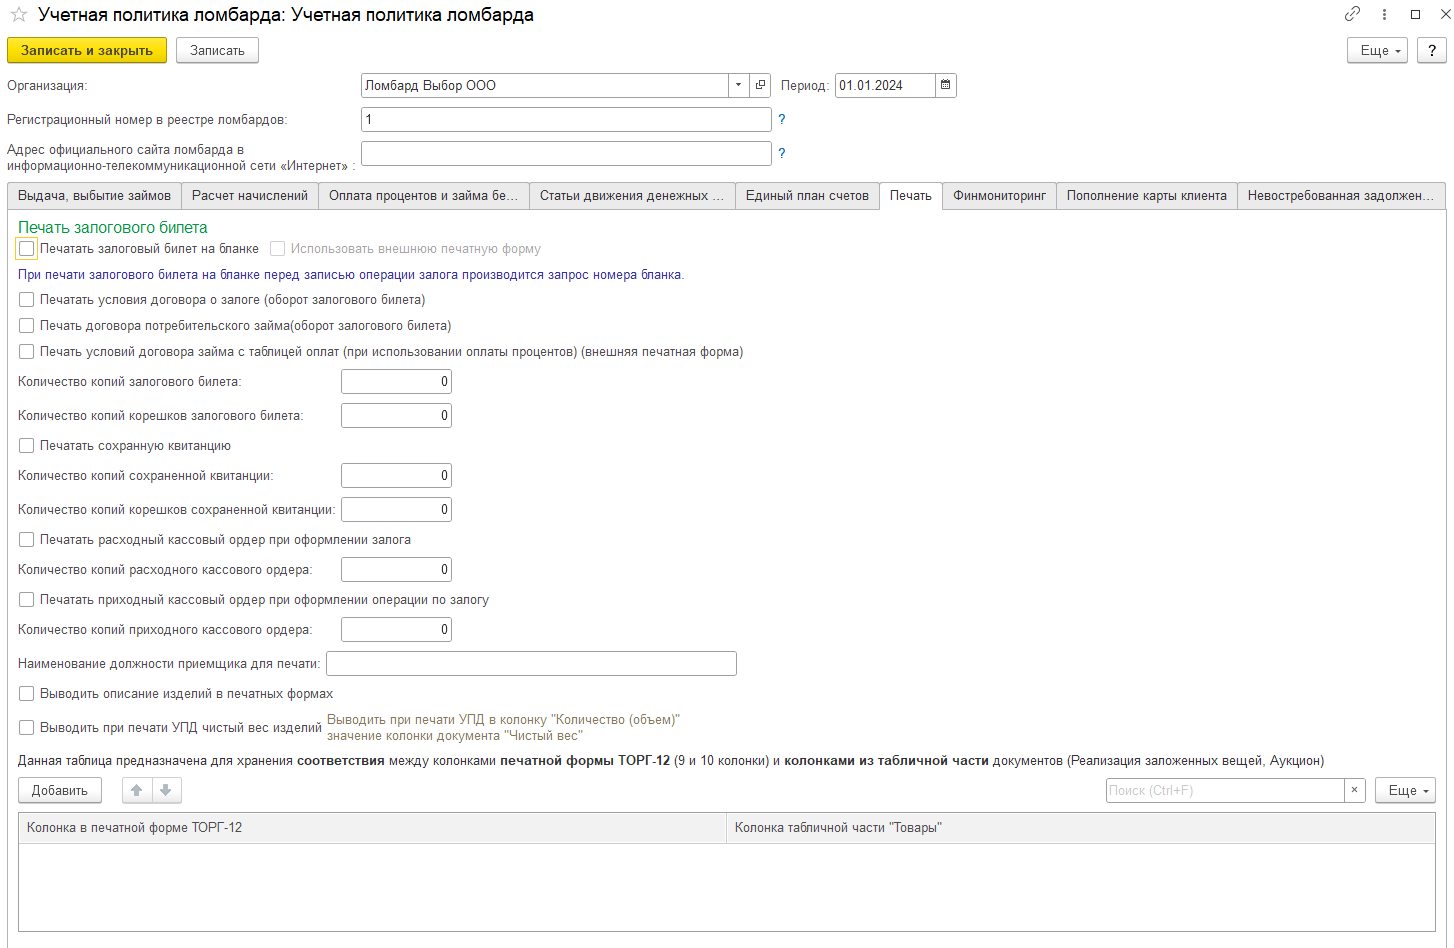The height and width of the screenshot is (948, 1454).
Task: Click the Печать залогового билета heading
Action: click(x=113, y=227)
